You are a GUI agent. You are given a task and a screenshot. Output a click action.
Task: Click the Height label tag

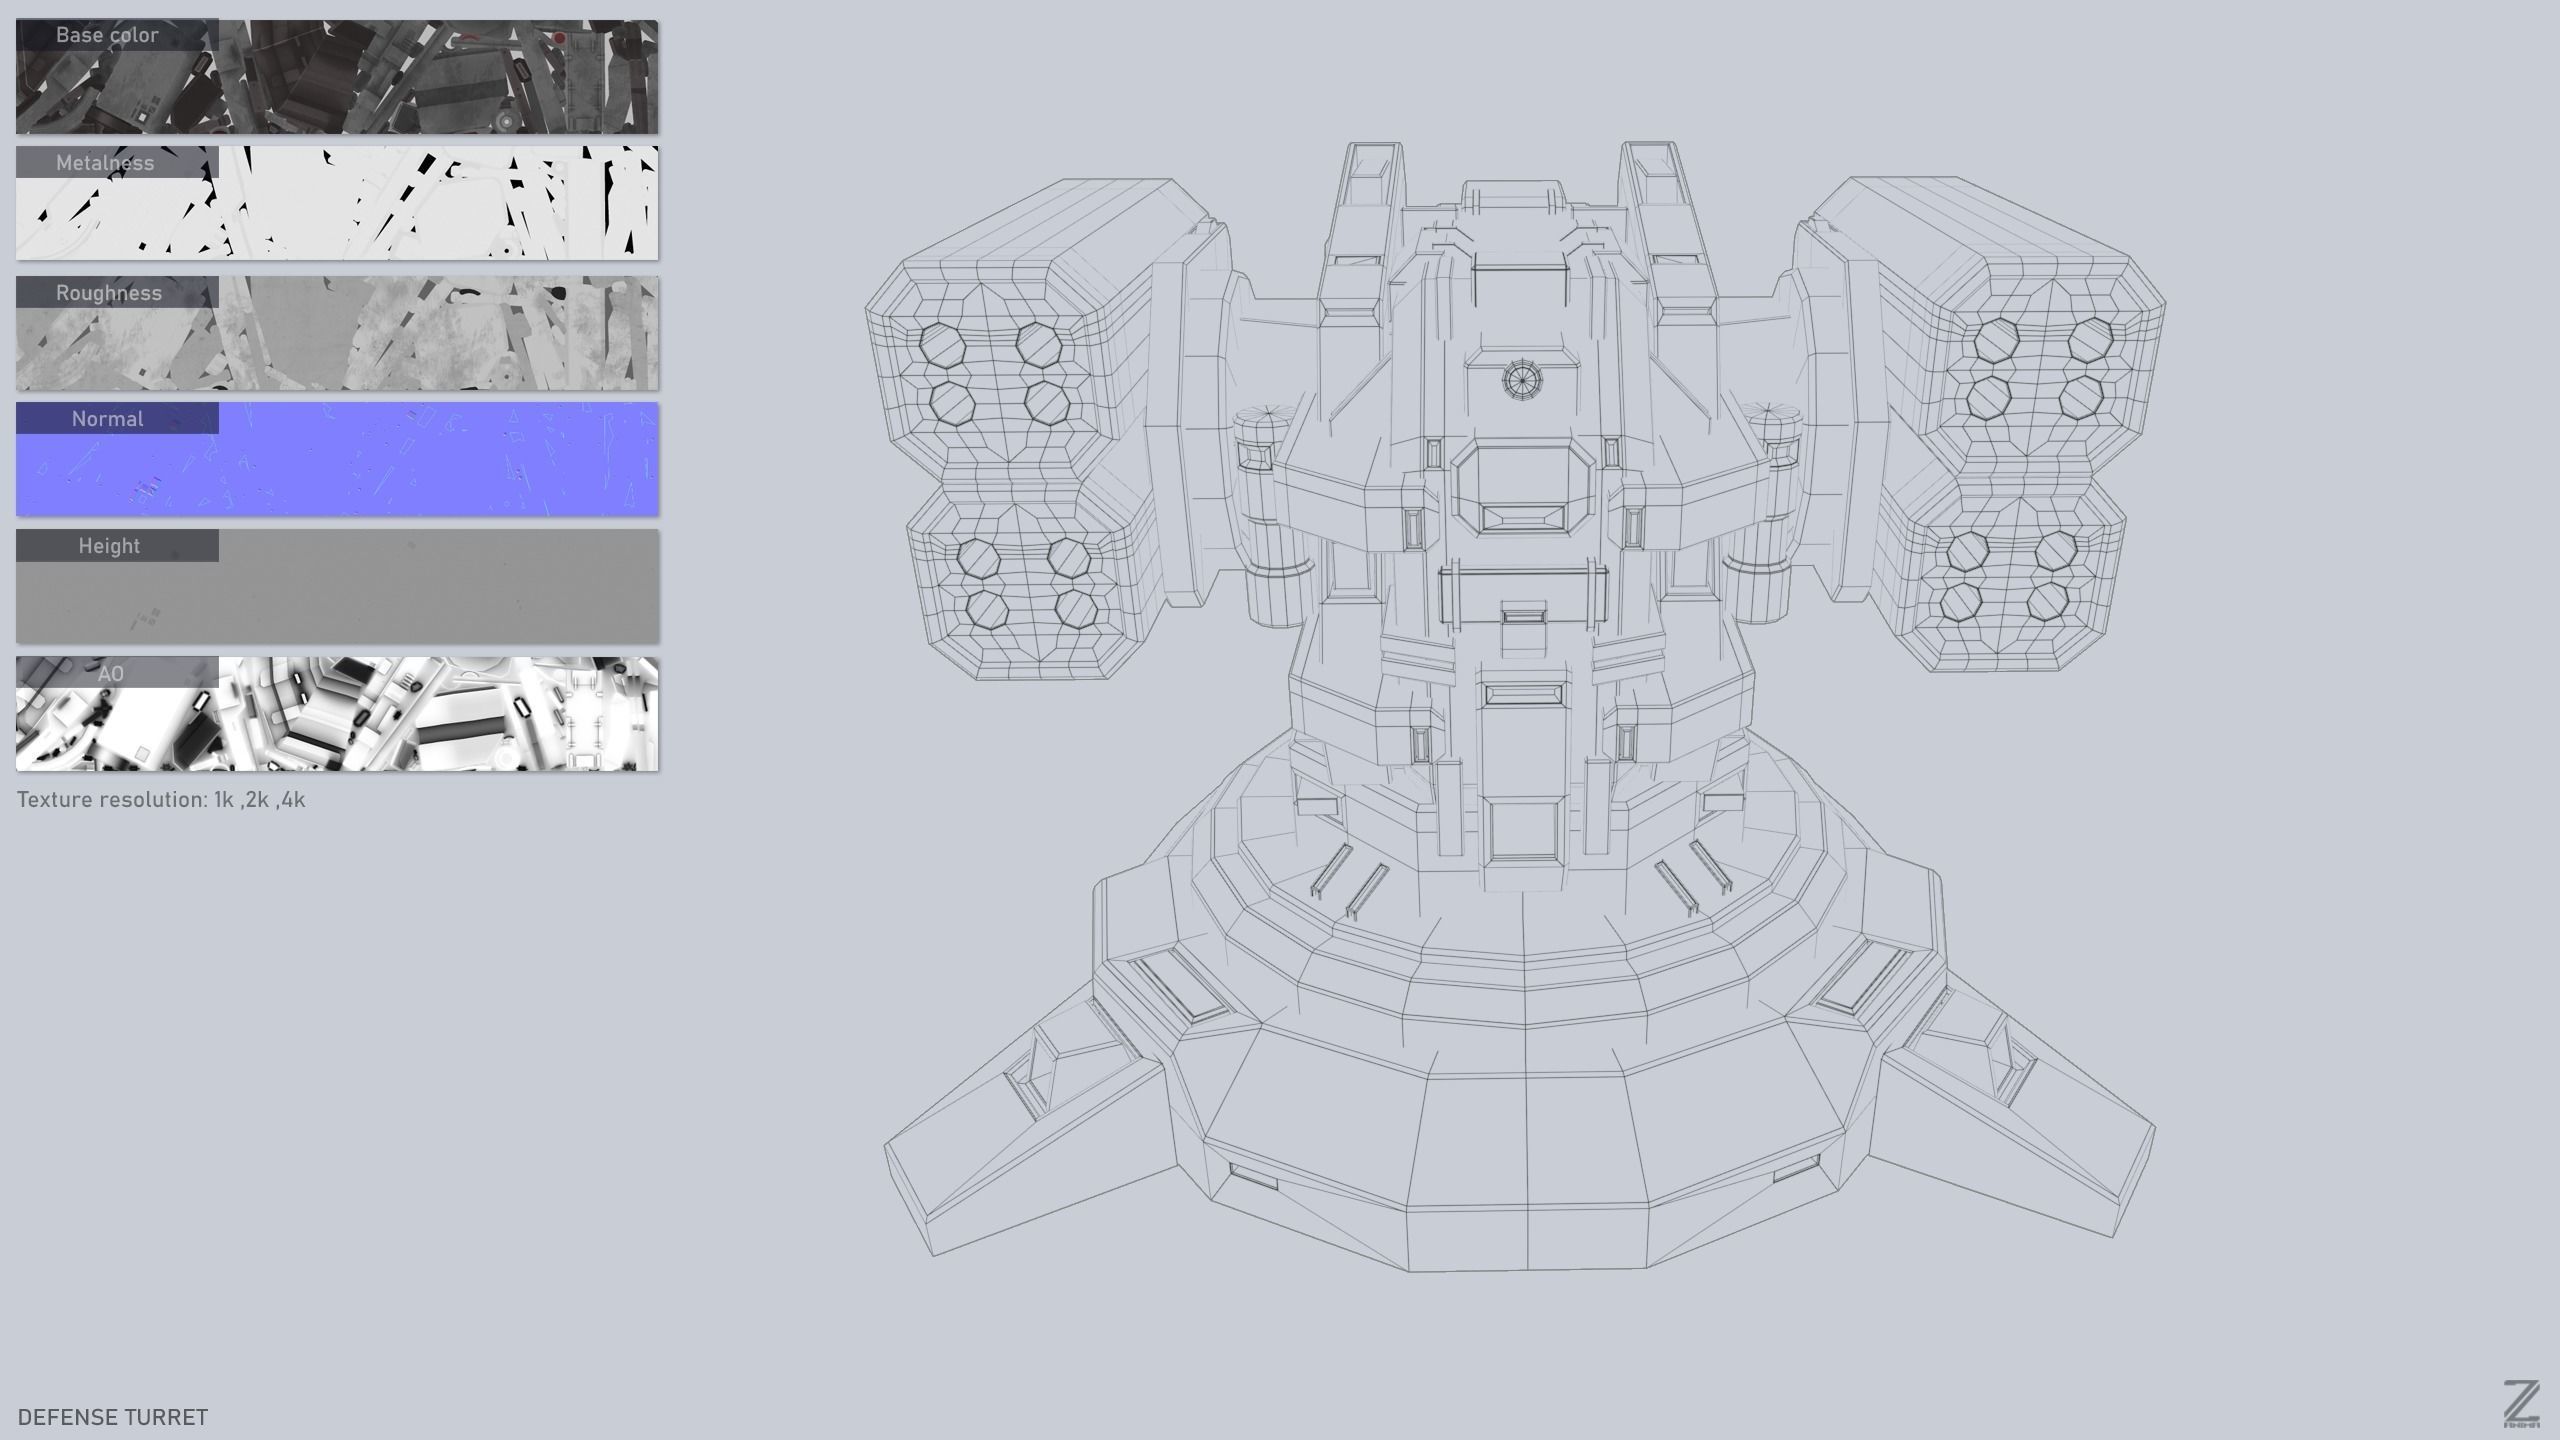109,546
